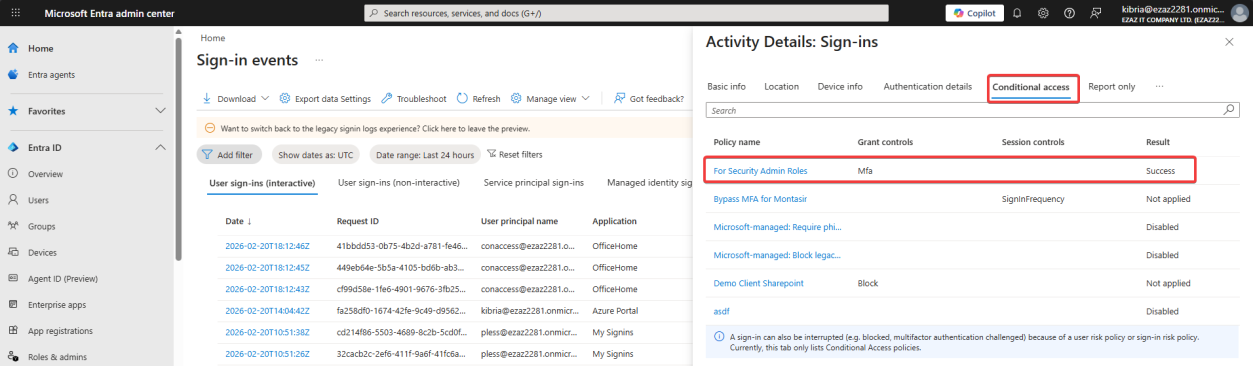Open Devices in the sidebar
Screen dimensions: 1253x366
click(43, 252)
